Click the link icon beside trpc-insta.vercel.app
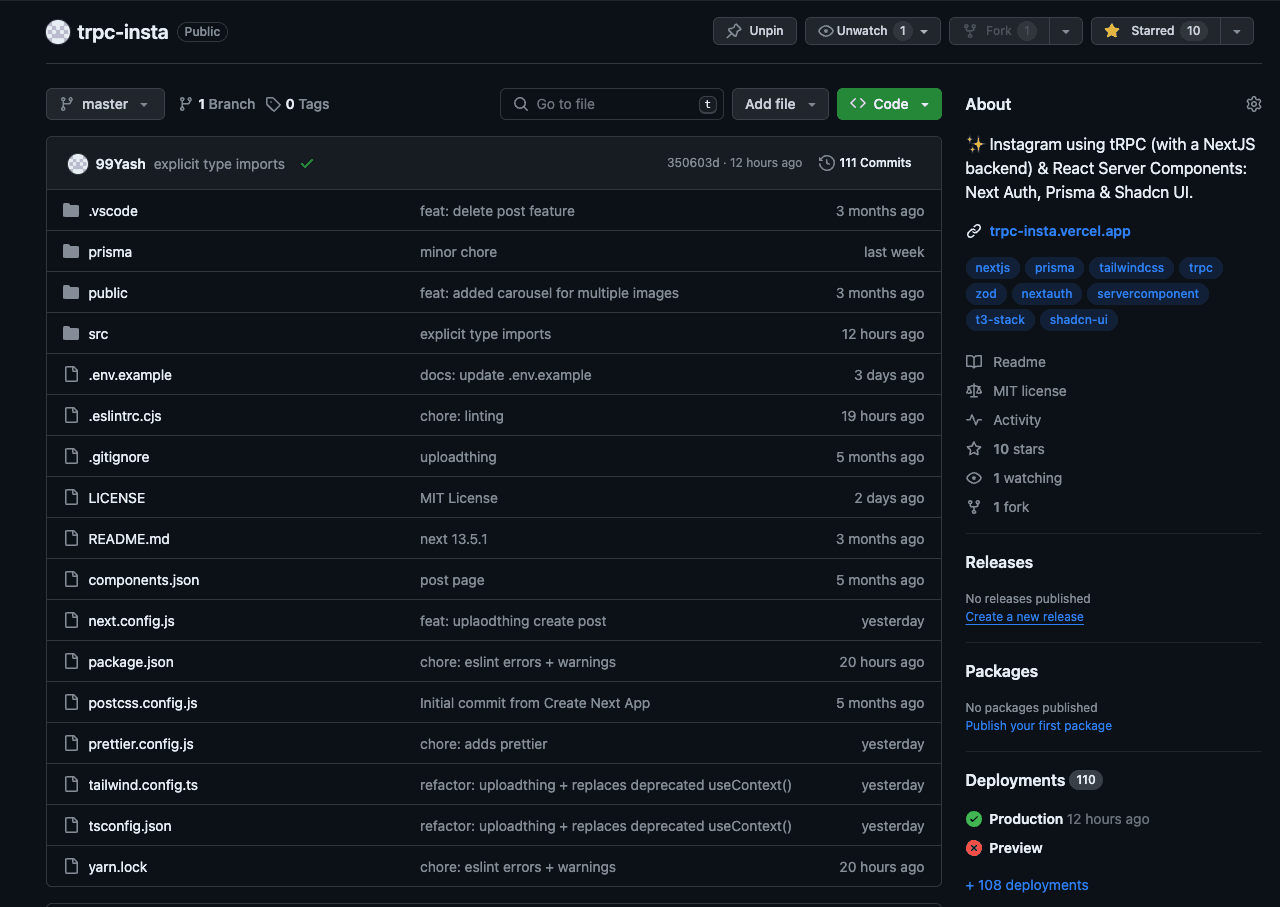This screenshot has height=907, width=1280. click(x=974, y=231)
